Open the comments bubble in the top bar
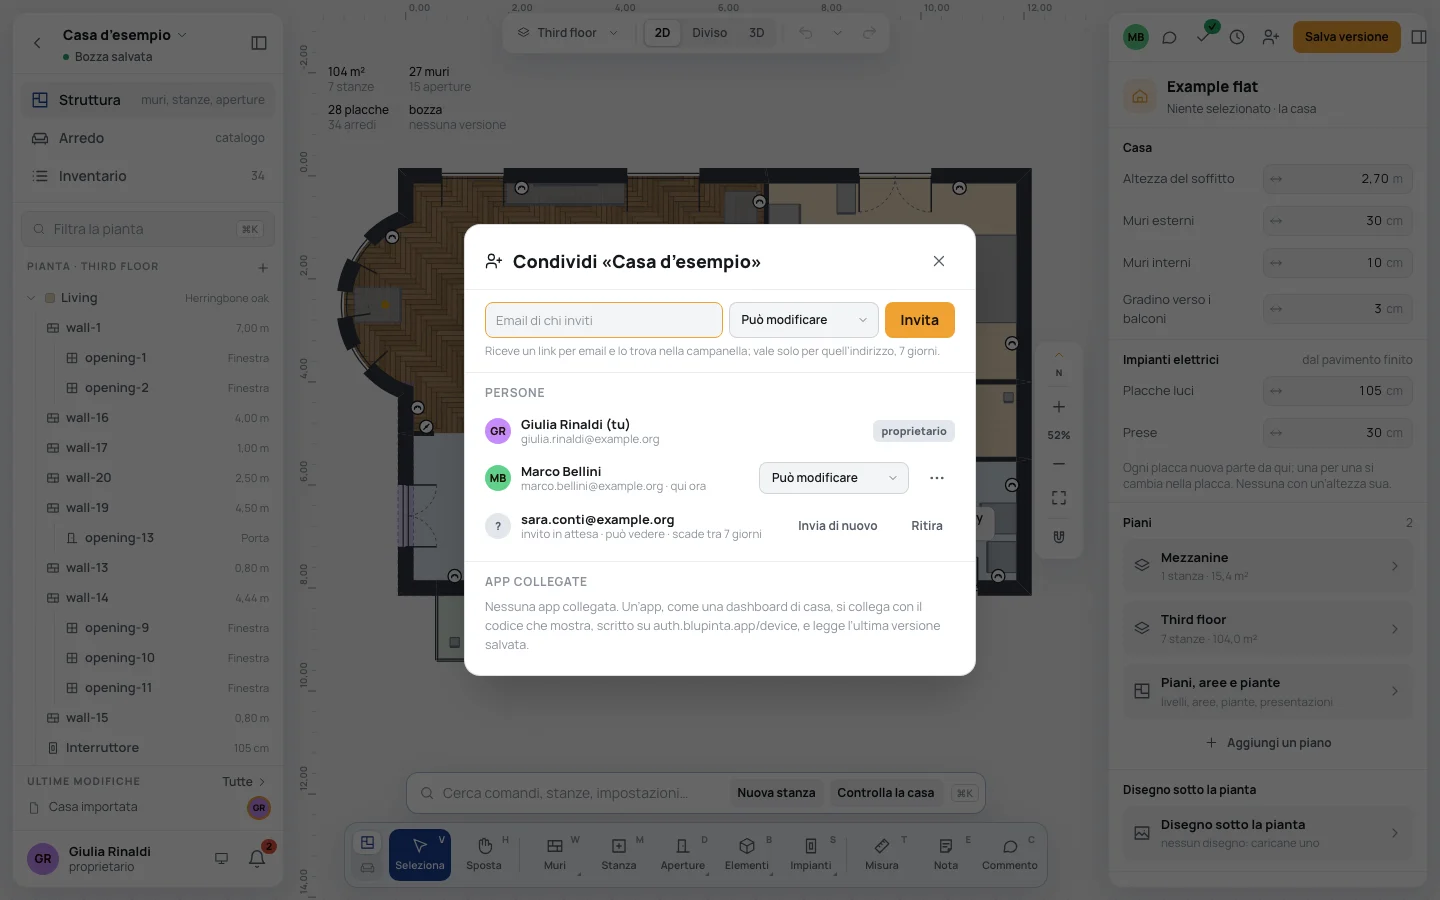This screenshot has width=1440, height=900. pos(1169,37)
